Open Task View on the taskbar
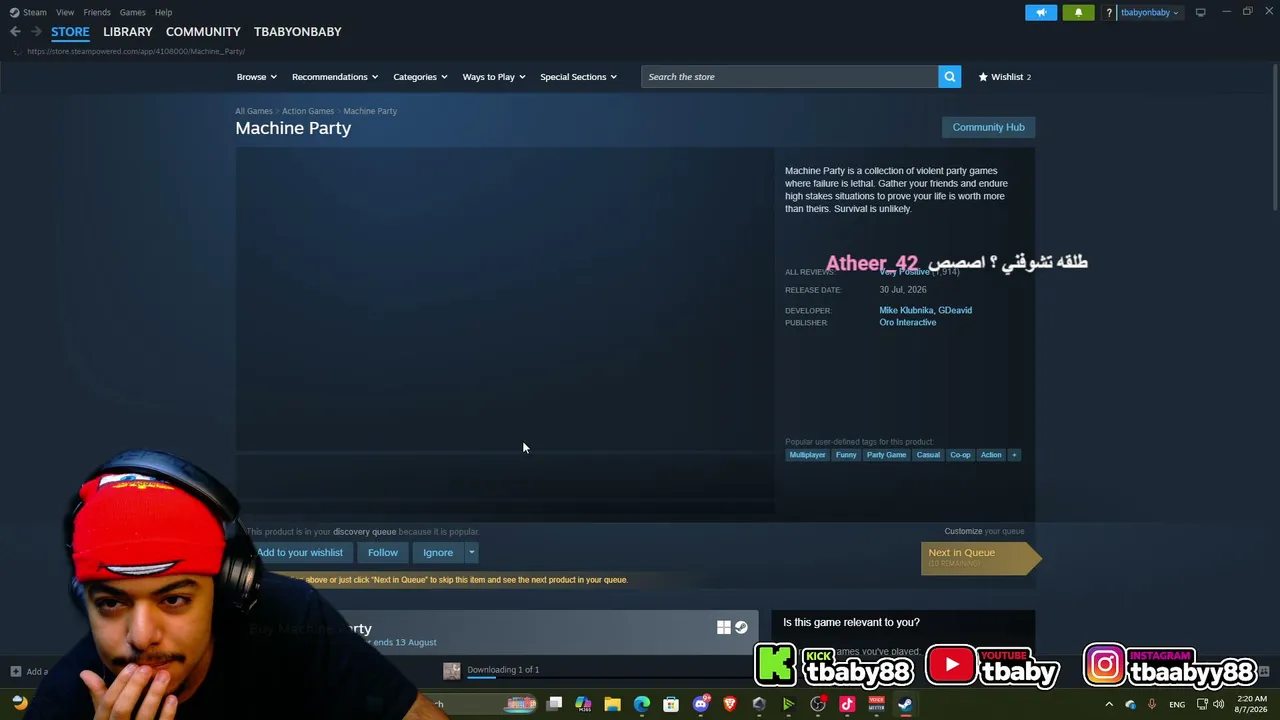1280x720 pixels. tap(554, 704)
